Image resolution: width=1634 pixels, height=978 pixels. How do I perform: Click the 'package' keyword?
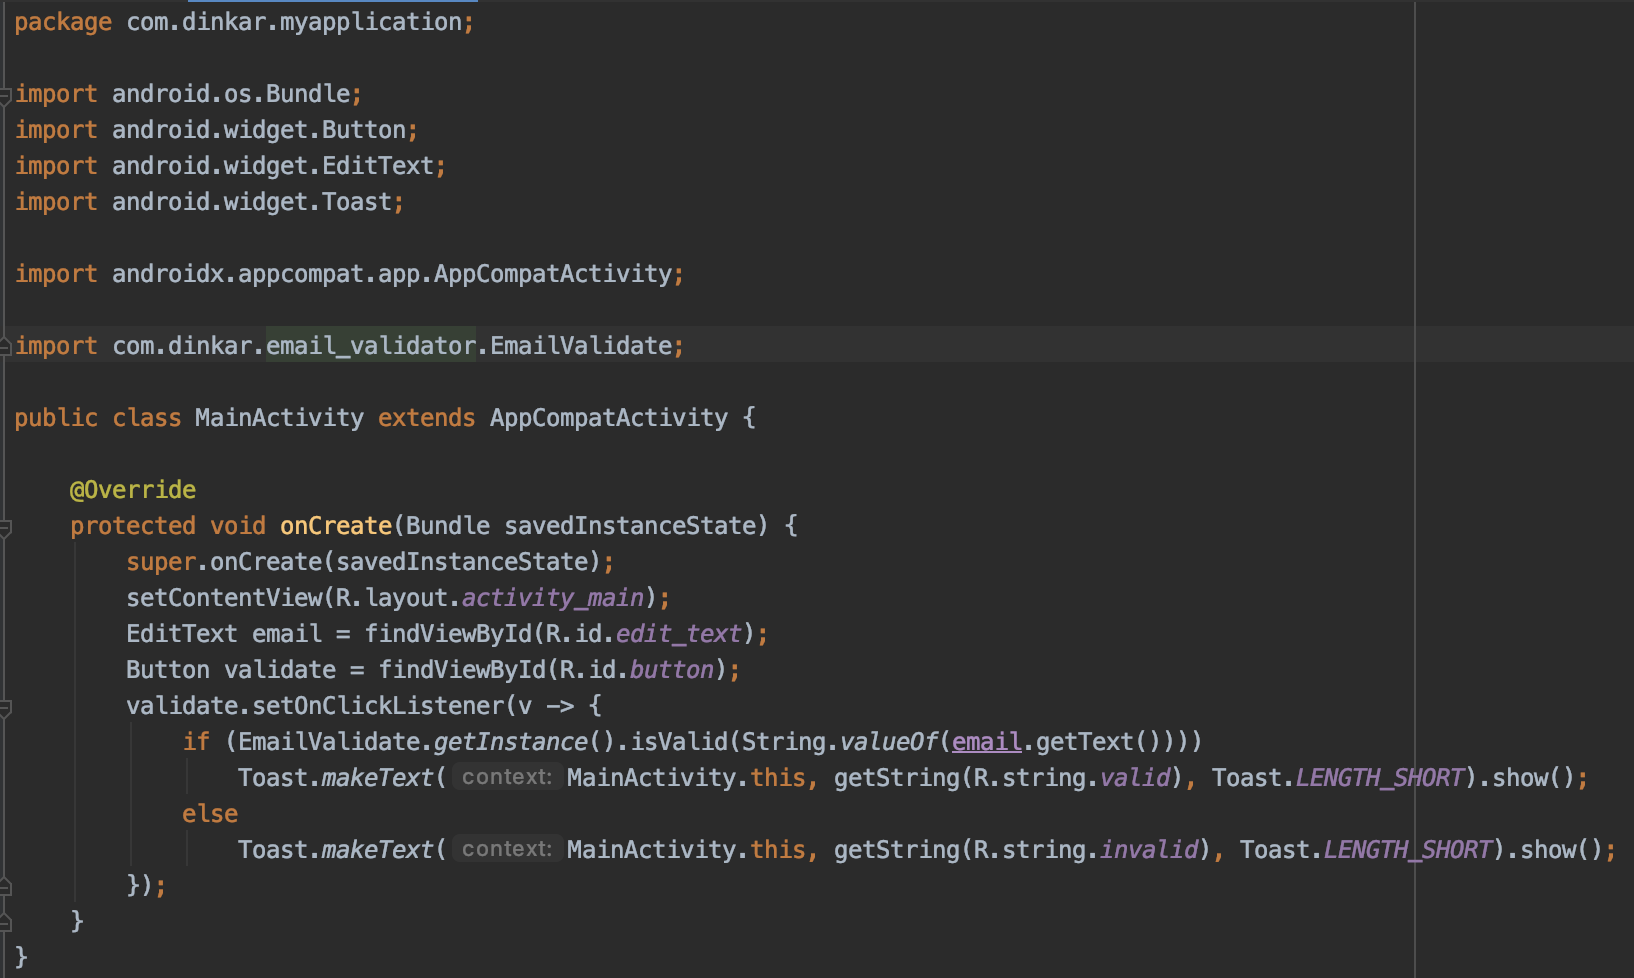63,22
